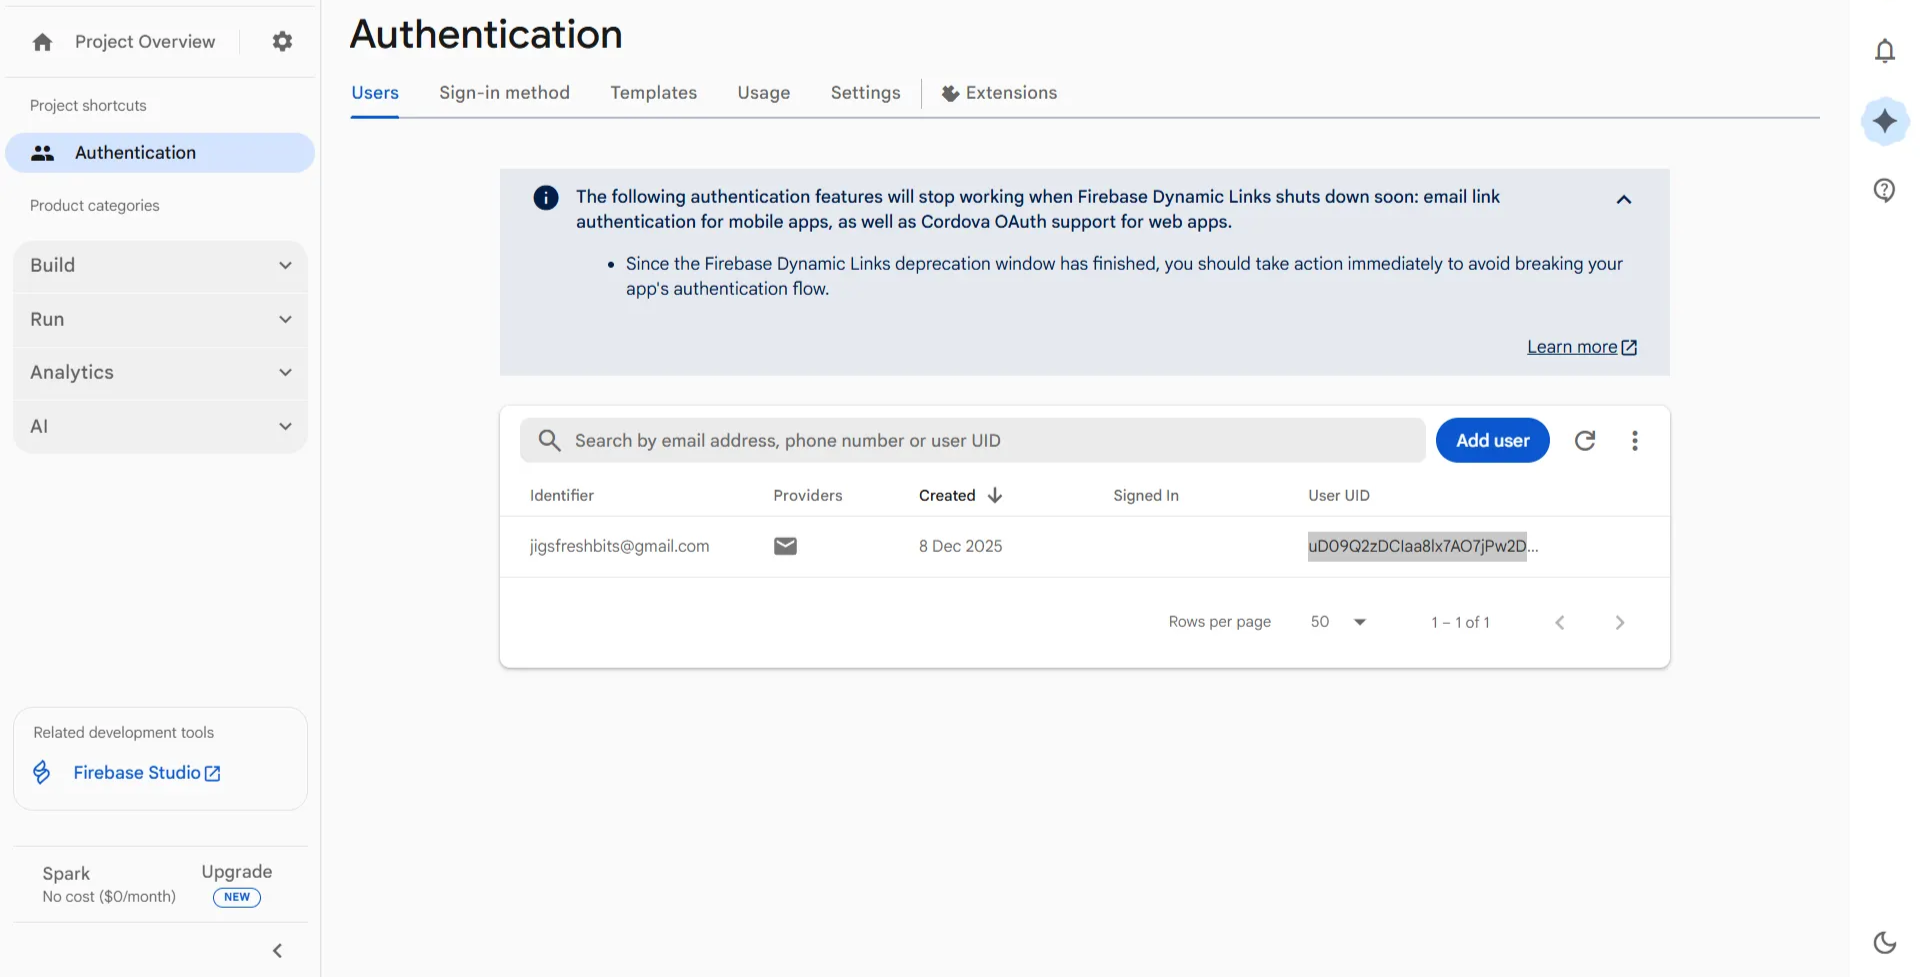This screenshot has height=977, width=1920.
Task: Select Authentication in sidebar
Action: (160, 153)
